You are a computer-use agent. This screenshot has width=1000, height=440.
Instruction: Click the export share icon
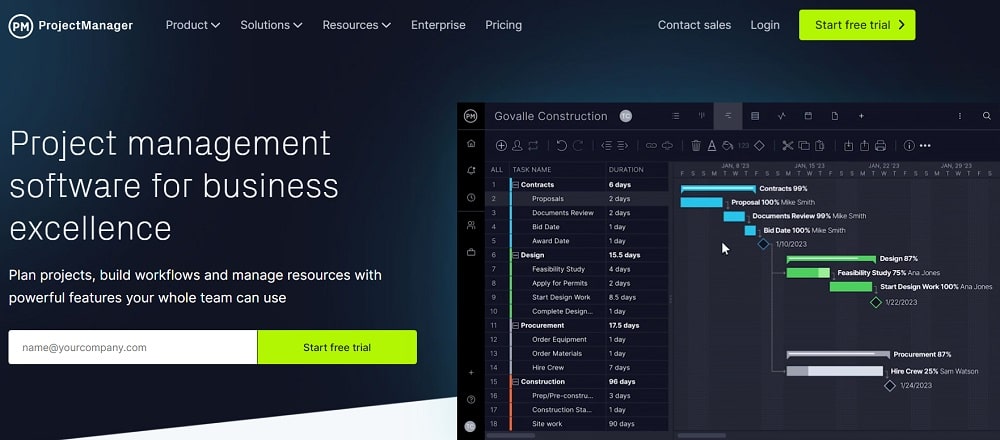864,145
